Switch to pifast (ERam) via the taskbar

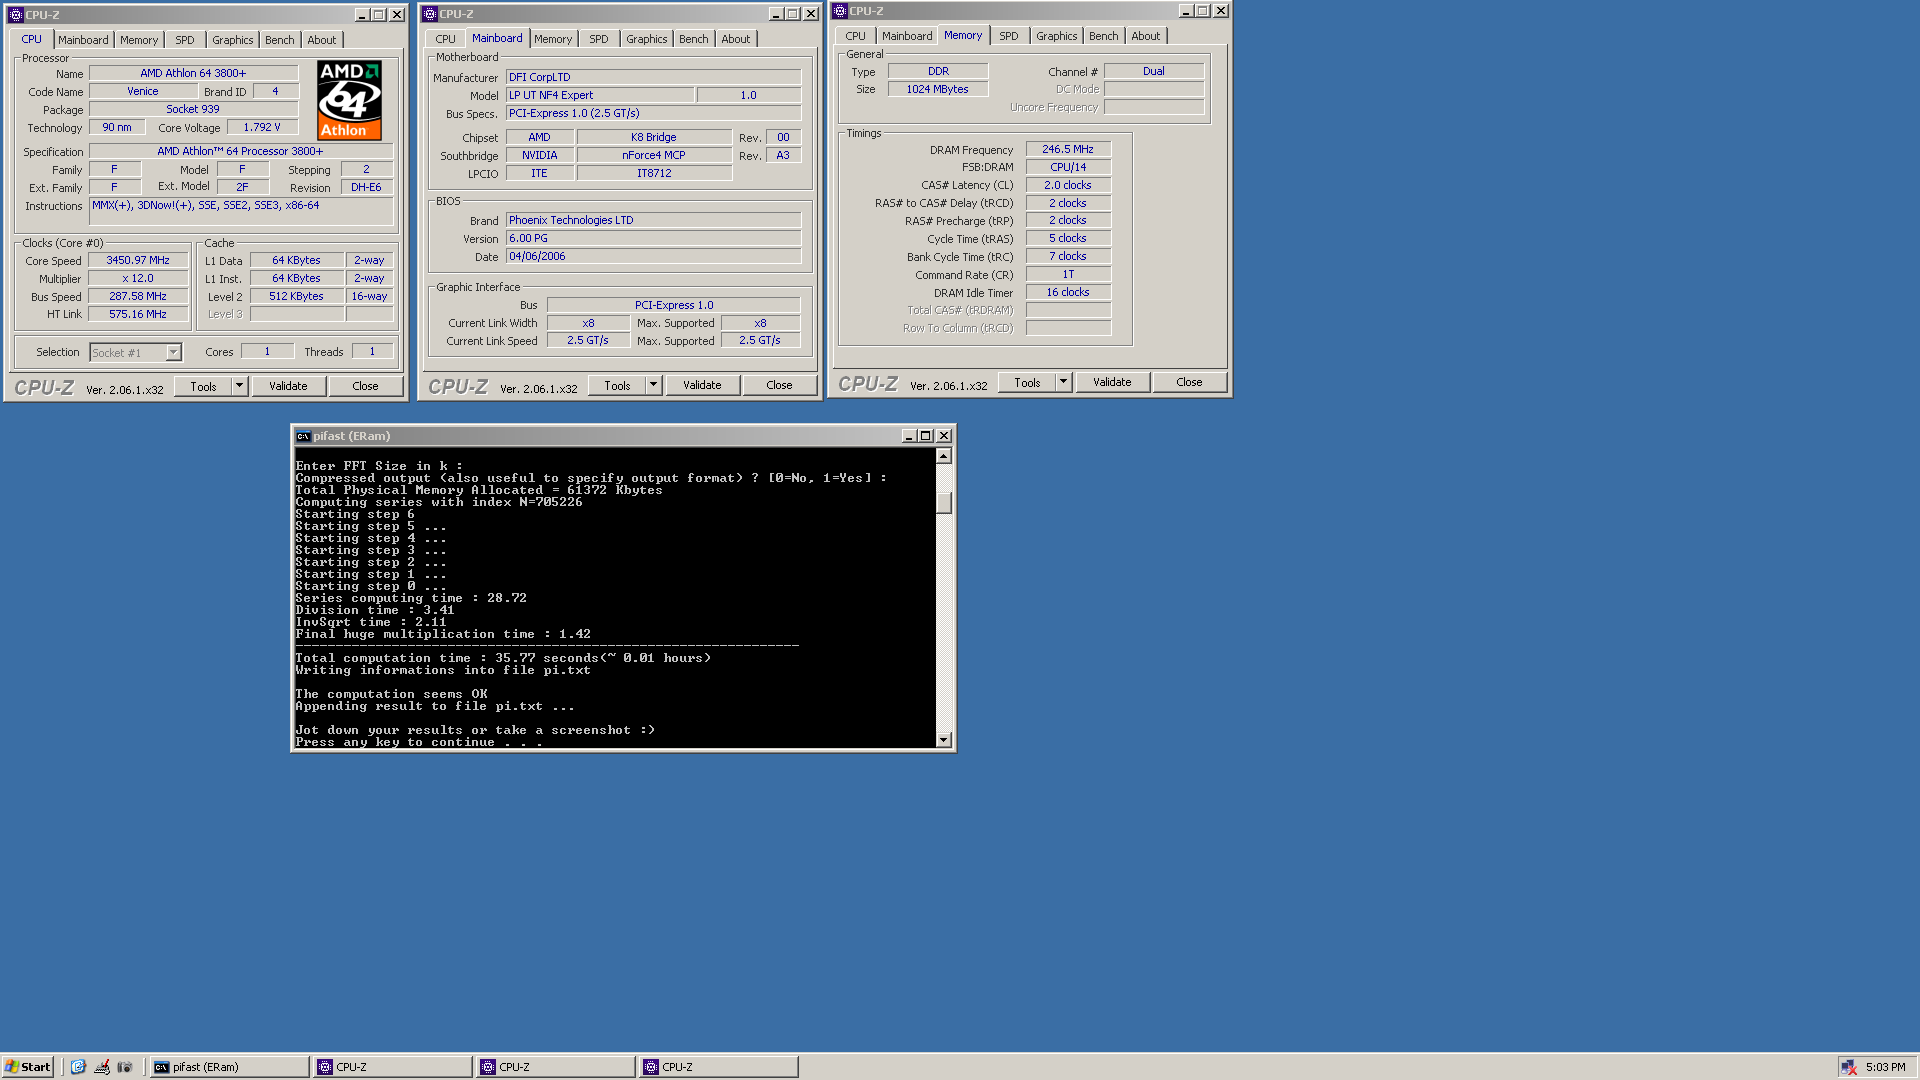[x=229, y=1067]
